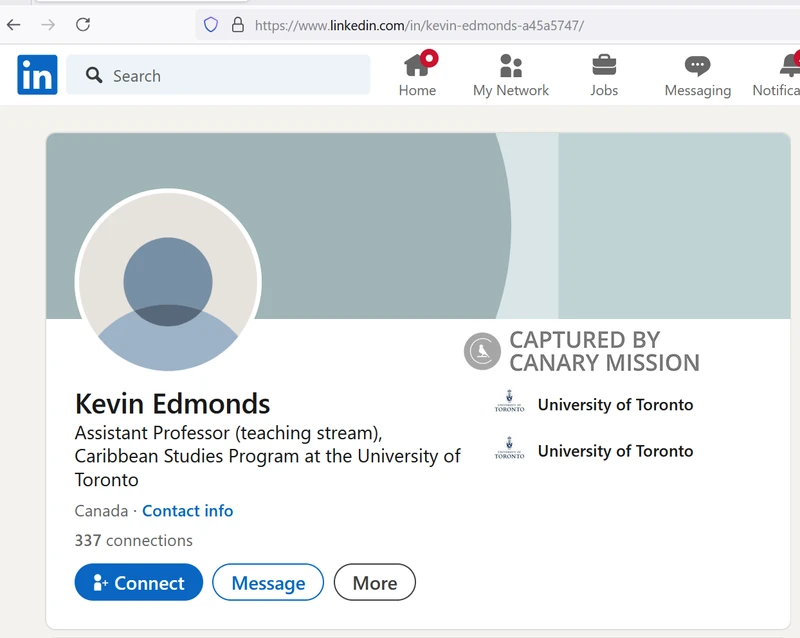Click the Canada location text
The height and width of the screenshot is (638, 800).
(101, 511)
